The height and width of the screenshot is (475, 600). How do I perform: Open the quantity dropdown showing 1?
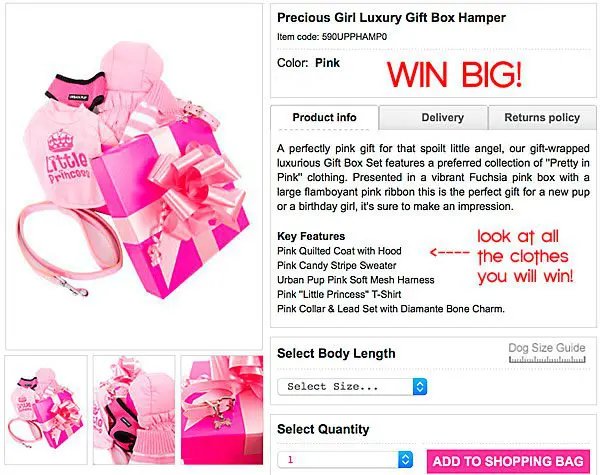click(346, 459)
